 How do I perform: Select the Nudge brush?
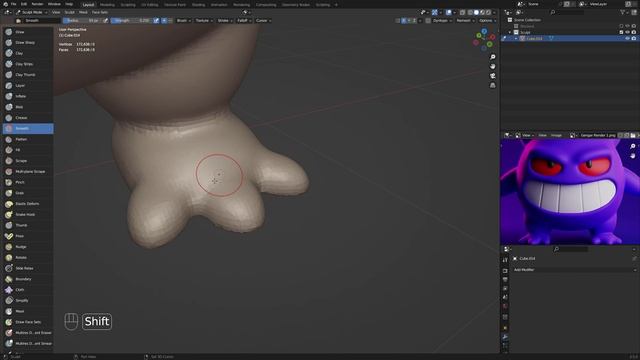(28, 247)
